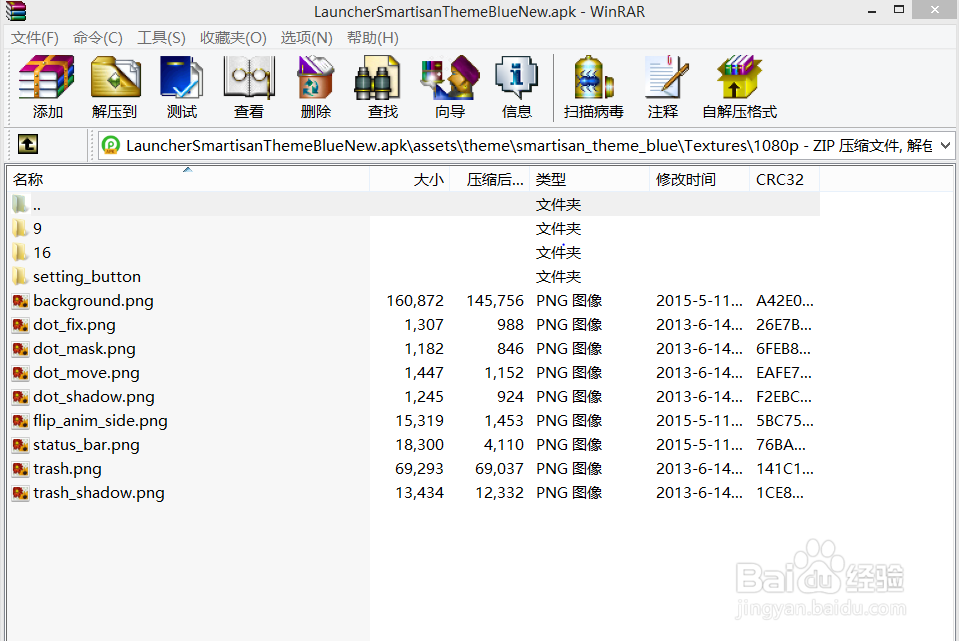Click the Virus Scan (扫描病毒) icon
This screenshot has width=959, height=641.
594,77
